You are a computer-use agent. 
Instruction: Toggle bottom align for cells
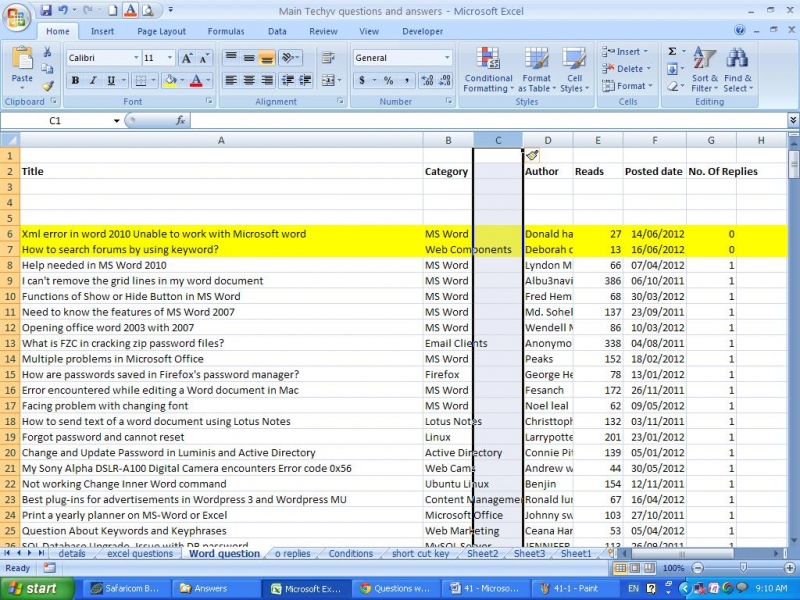267,58
